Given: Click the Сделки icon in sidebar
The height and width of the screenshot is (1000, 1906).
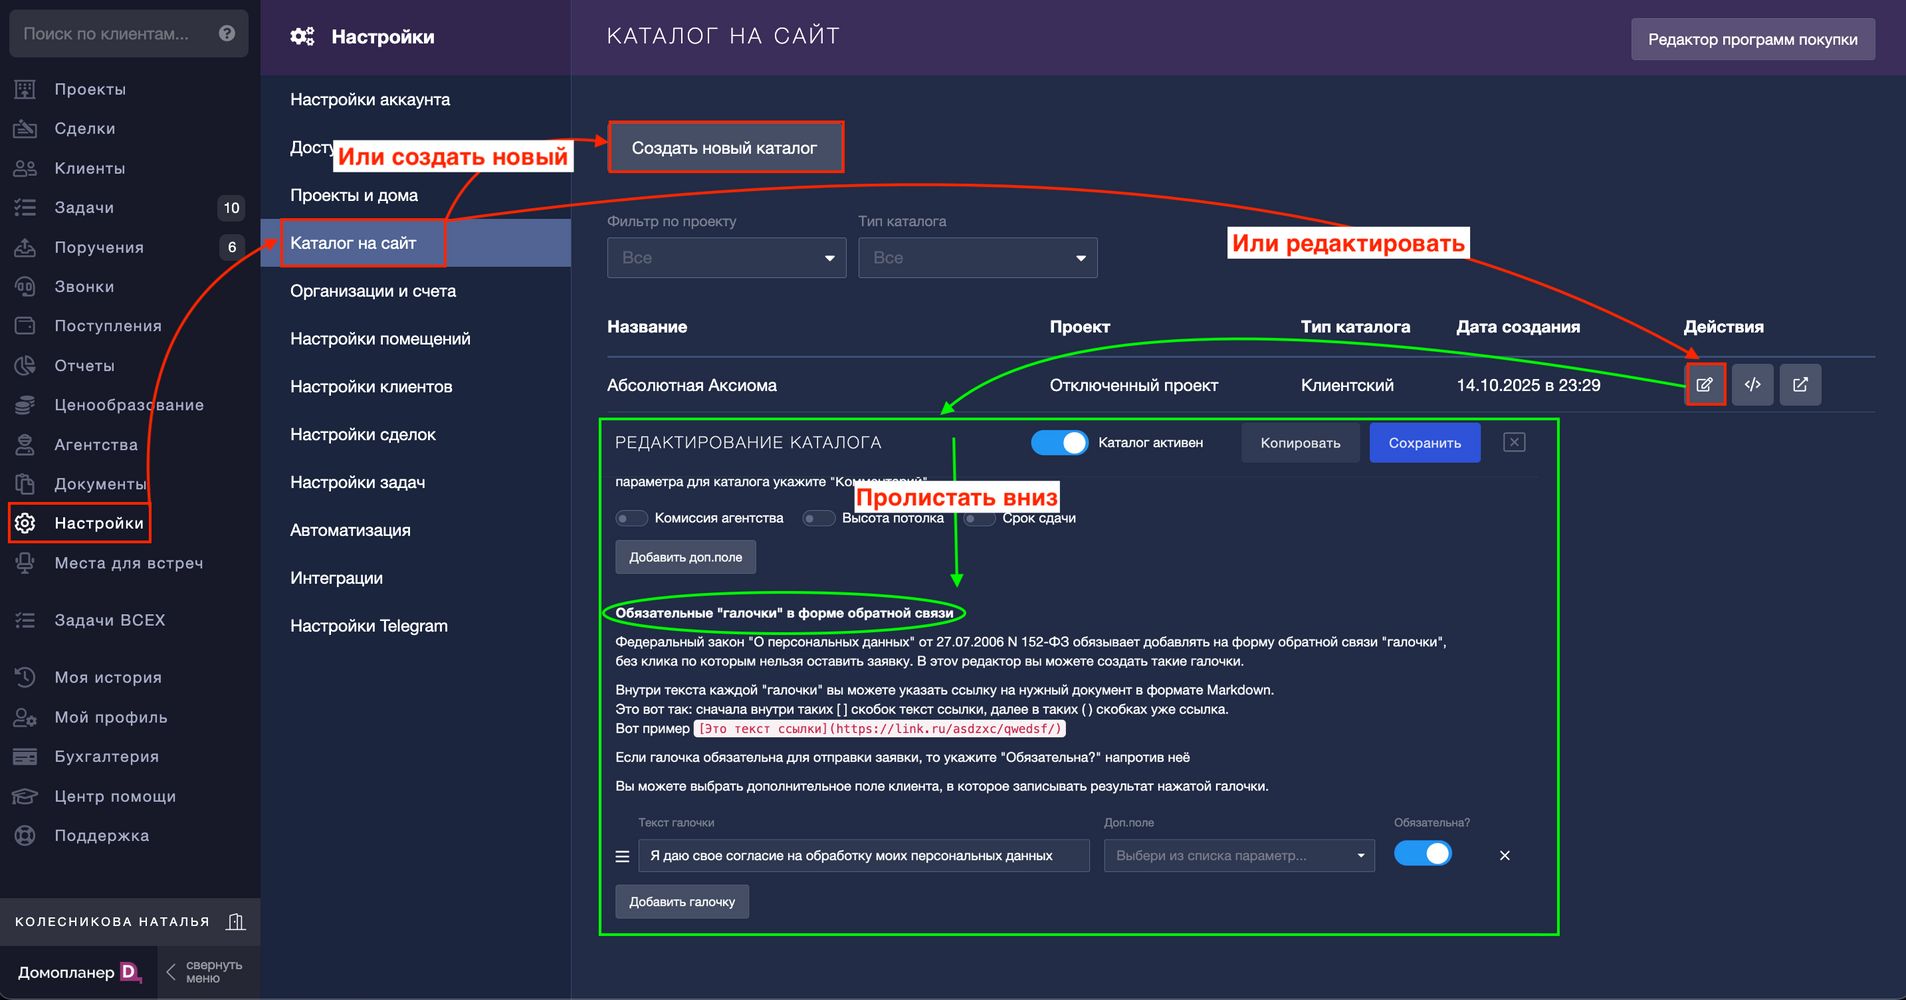Looking at the screenshot, I should click(x=25, y=129).
